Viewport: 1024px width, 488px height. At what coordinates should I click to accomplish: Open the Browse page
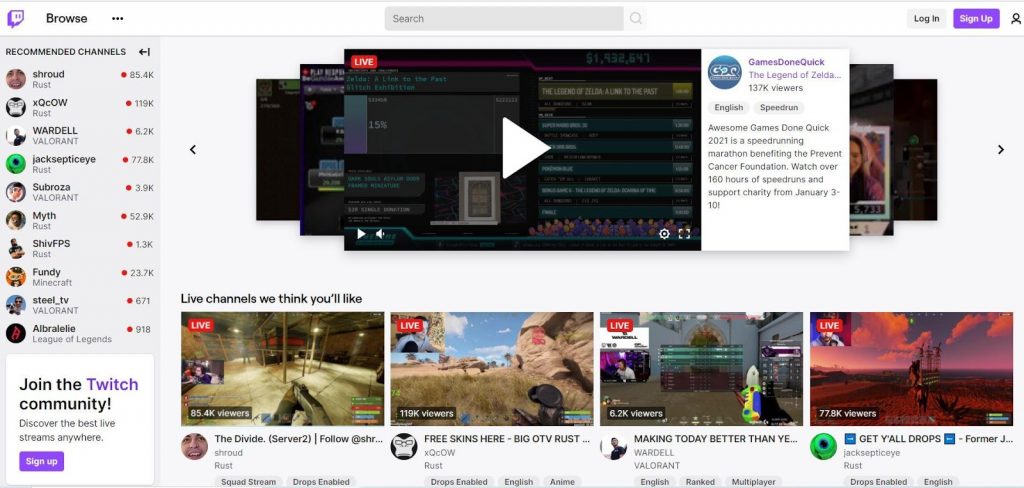point(67,18)
